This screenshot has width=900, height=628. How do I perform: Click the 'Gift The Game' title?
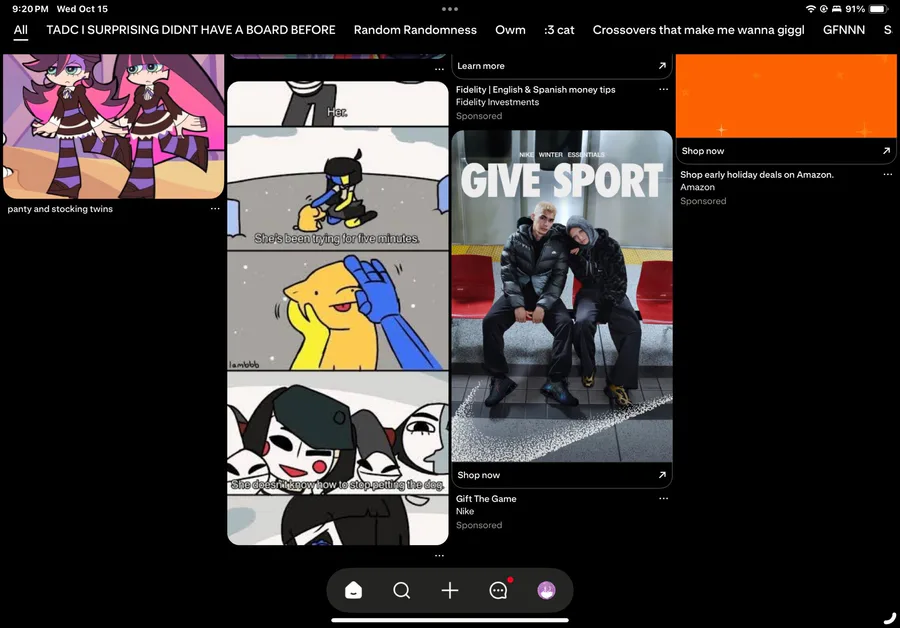486,499
